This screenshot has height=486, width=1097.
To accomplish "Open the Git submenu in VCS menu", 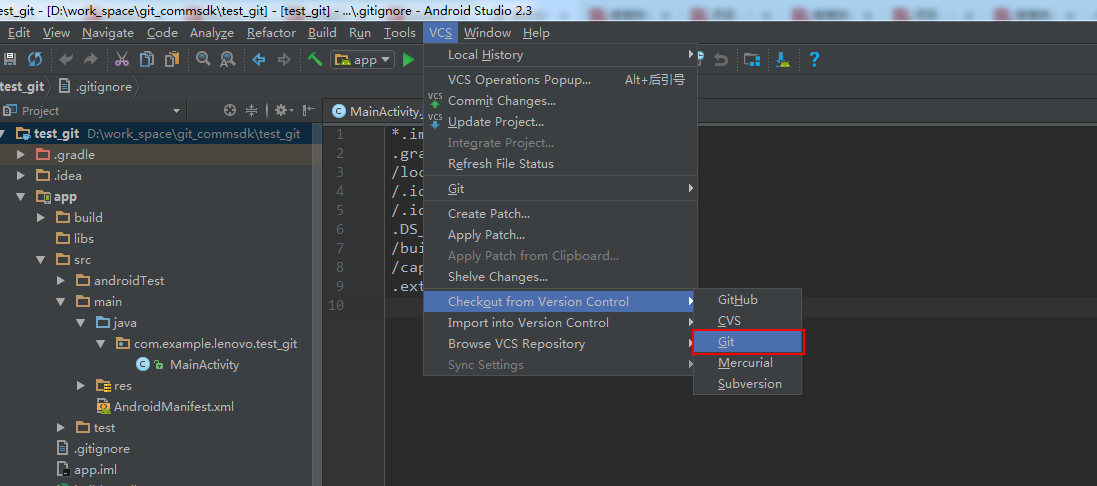I will [x=560, y=189].
